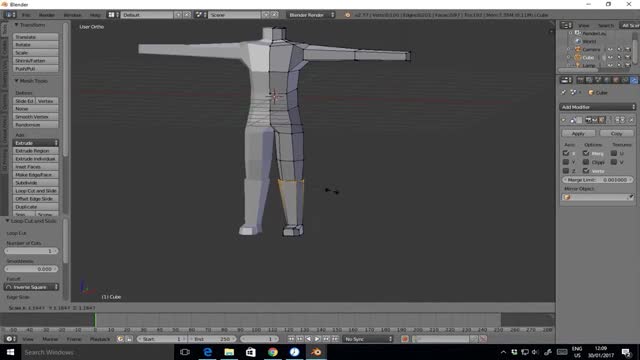The width and height of the screenshot is (640, 360).
Task: Open the Help menu
Action: [95, 15]
